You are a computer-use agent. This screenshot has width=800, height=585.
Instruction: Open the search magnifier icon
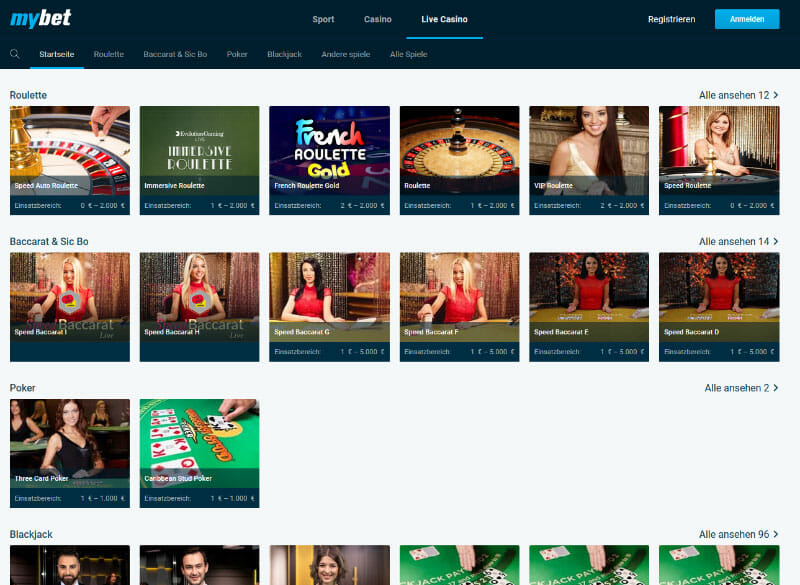pos(12,54)
